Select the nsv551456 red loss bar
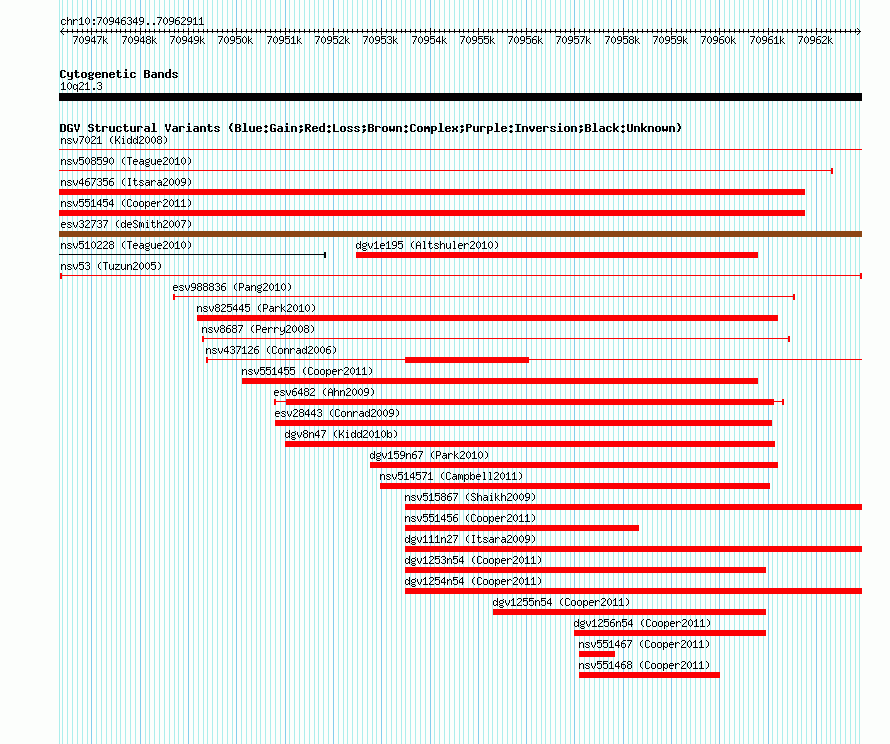890x744 pixels. pyautogui.click(x=522, y=528)
